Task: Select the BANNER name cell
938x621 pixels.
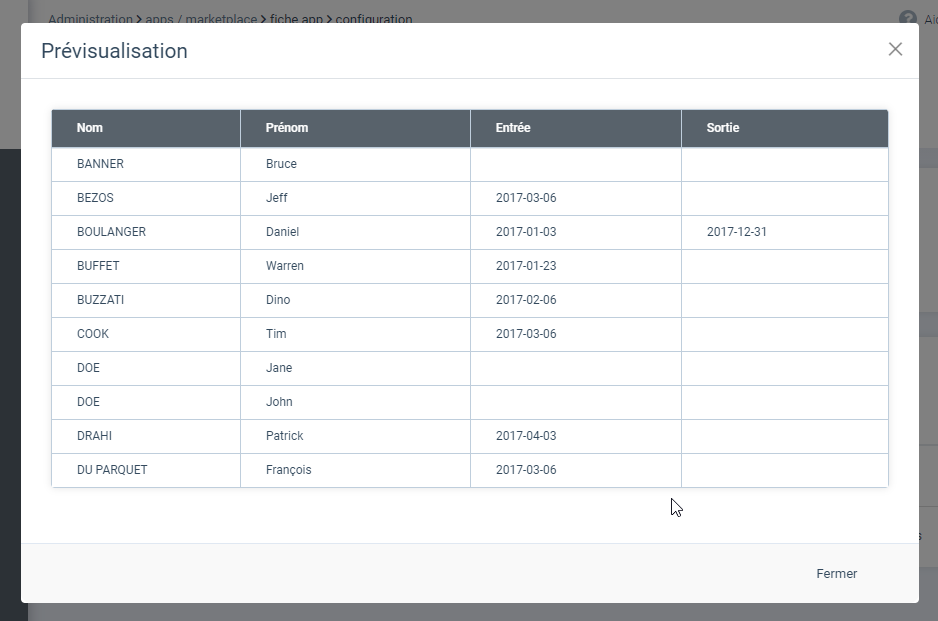Action: (x=100, y=164)
